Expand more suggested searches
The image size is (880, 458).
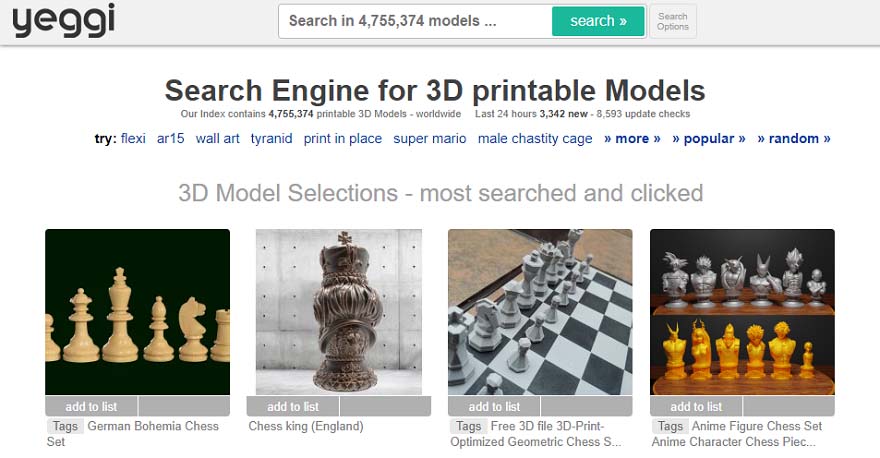(632, 139)
